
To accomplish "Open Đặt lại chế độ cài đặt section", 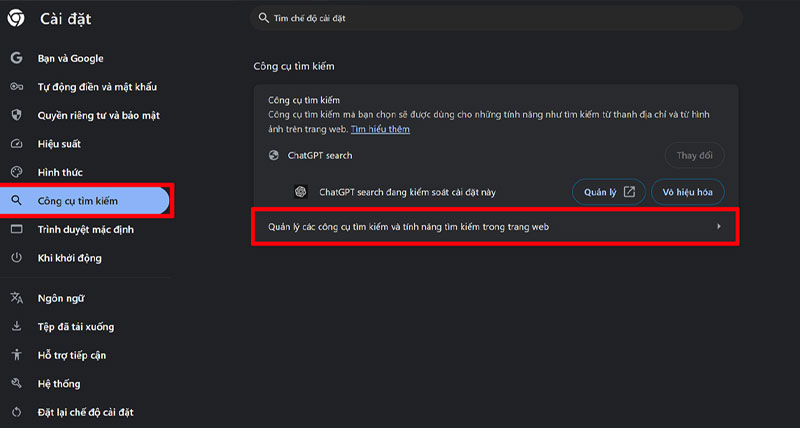I will [x=85, y=412].
